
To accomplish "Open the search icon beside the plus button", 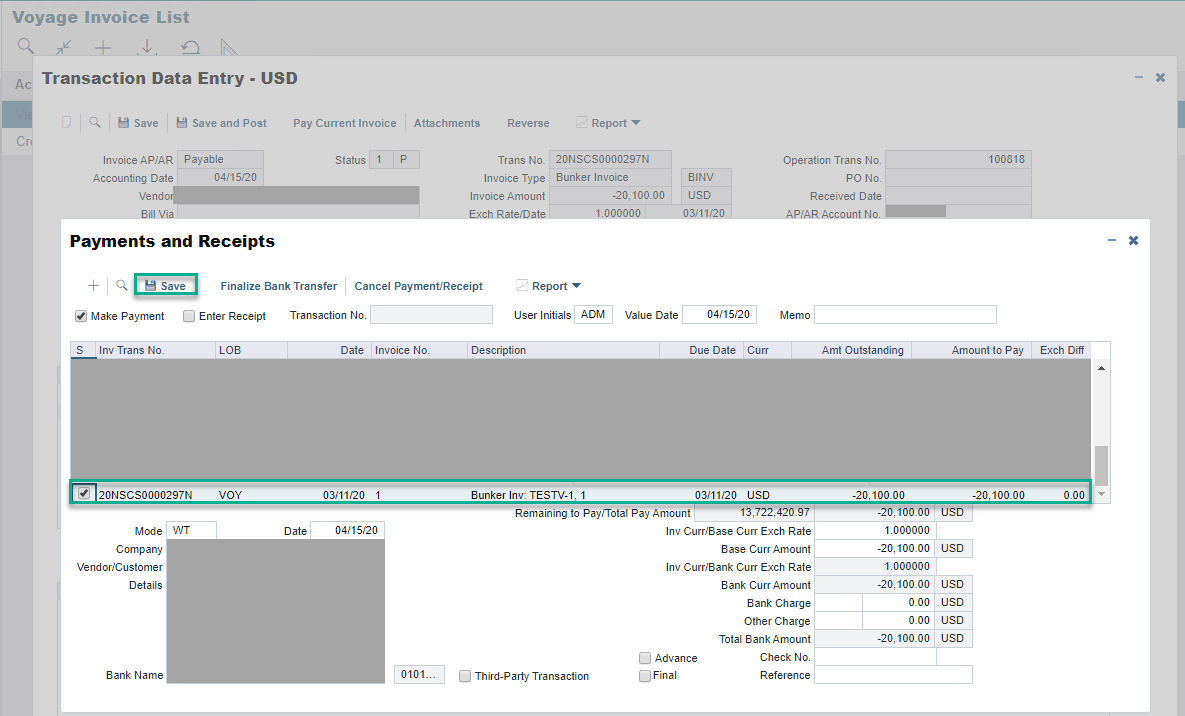I will (x=120, y=286).
